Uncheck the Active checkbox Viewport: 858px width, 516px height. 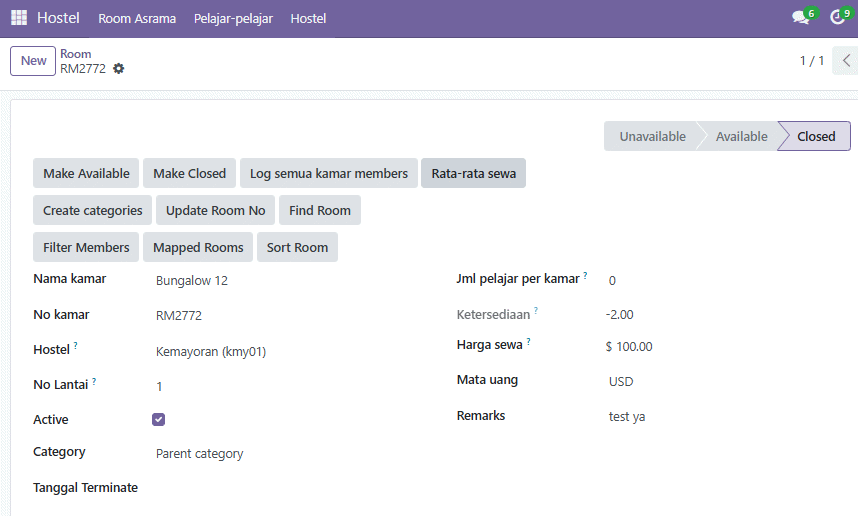point(159,420)
